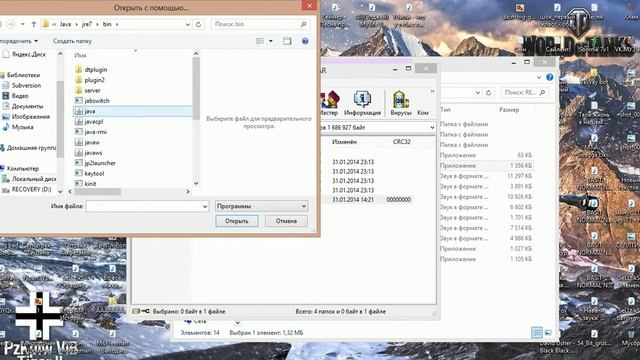Select RECOVERY (D:) drive
The width and height of the screenshot is (640, 360).
pos(31,189)
